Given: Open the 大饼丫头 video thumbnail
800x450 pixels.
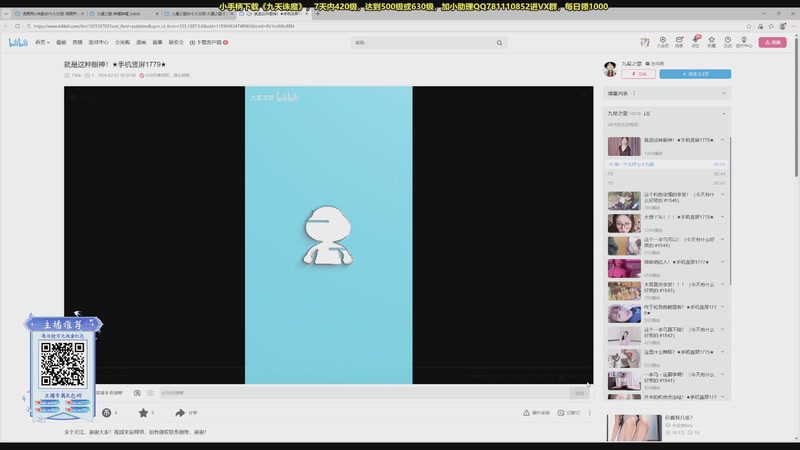Looking at the screenshot, I should [624, 223].
